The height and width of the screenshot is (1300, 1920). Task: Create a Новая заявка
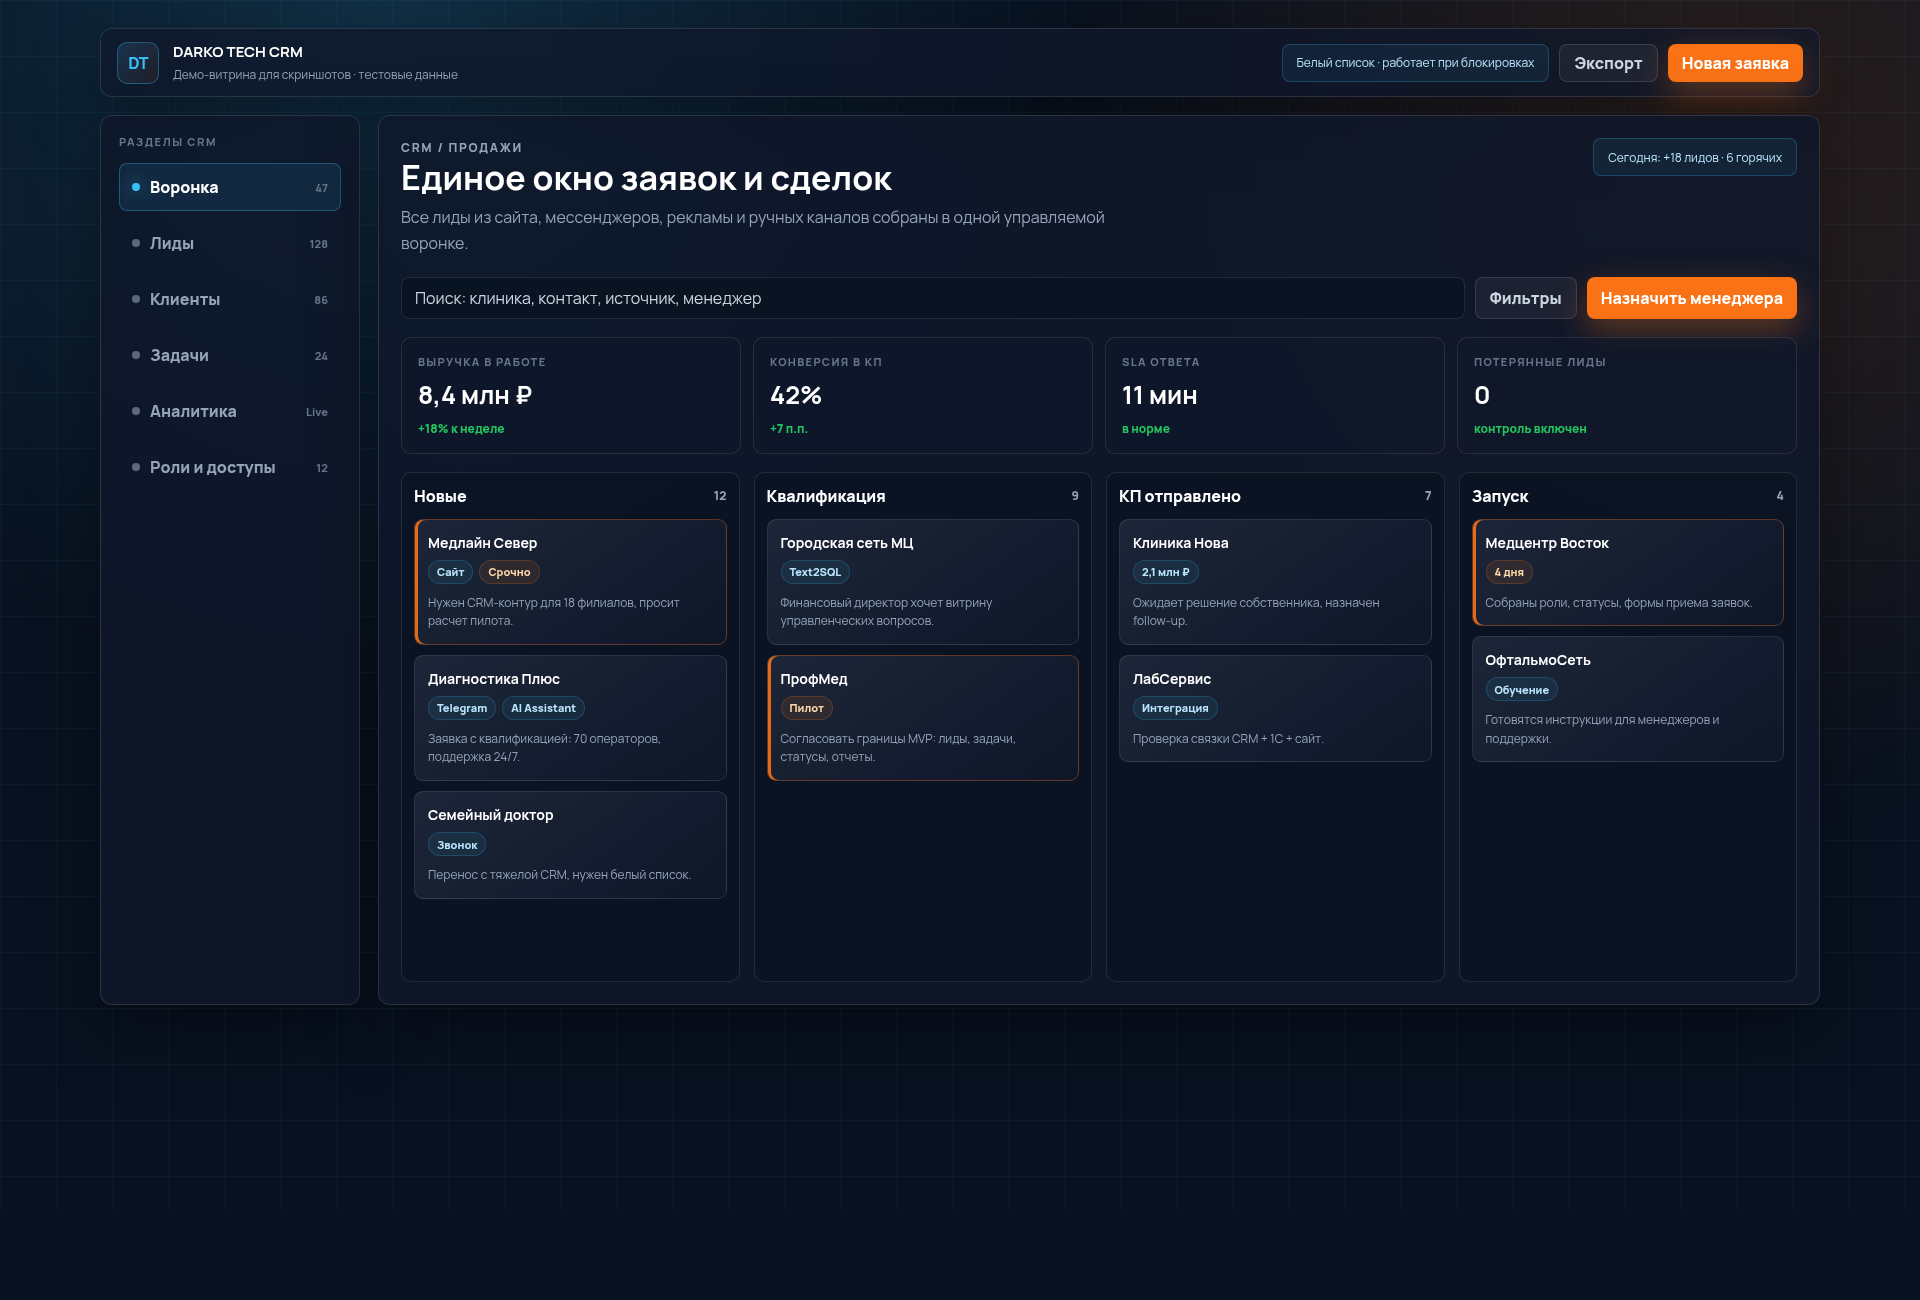click(1735, 63)
